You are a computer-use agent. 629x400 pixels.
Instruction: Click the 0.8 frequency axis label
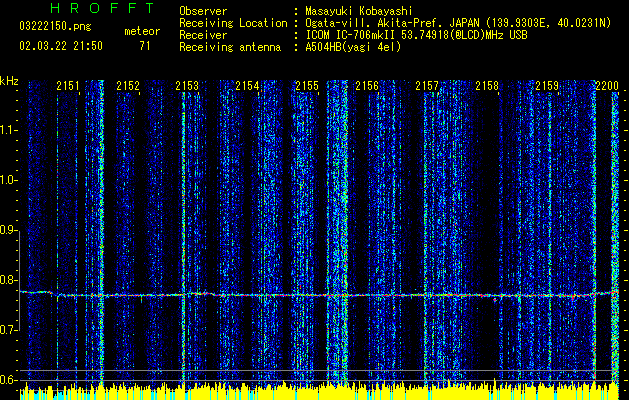point(8,280)
